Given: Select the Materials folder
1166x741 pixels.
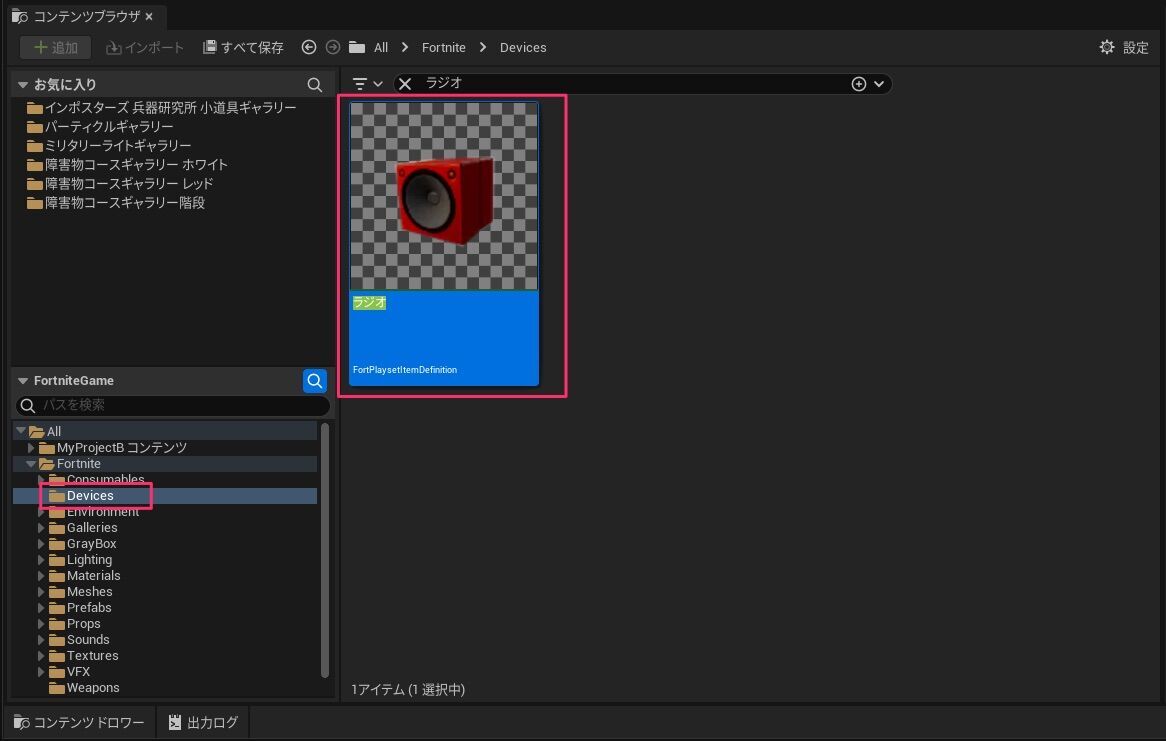Looking at the screenshot, I should 85,576.
